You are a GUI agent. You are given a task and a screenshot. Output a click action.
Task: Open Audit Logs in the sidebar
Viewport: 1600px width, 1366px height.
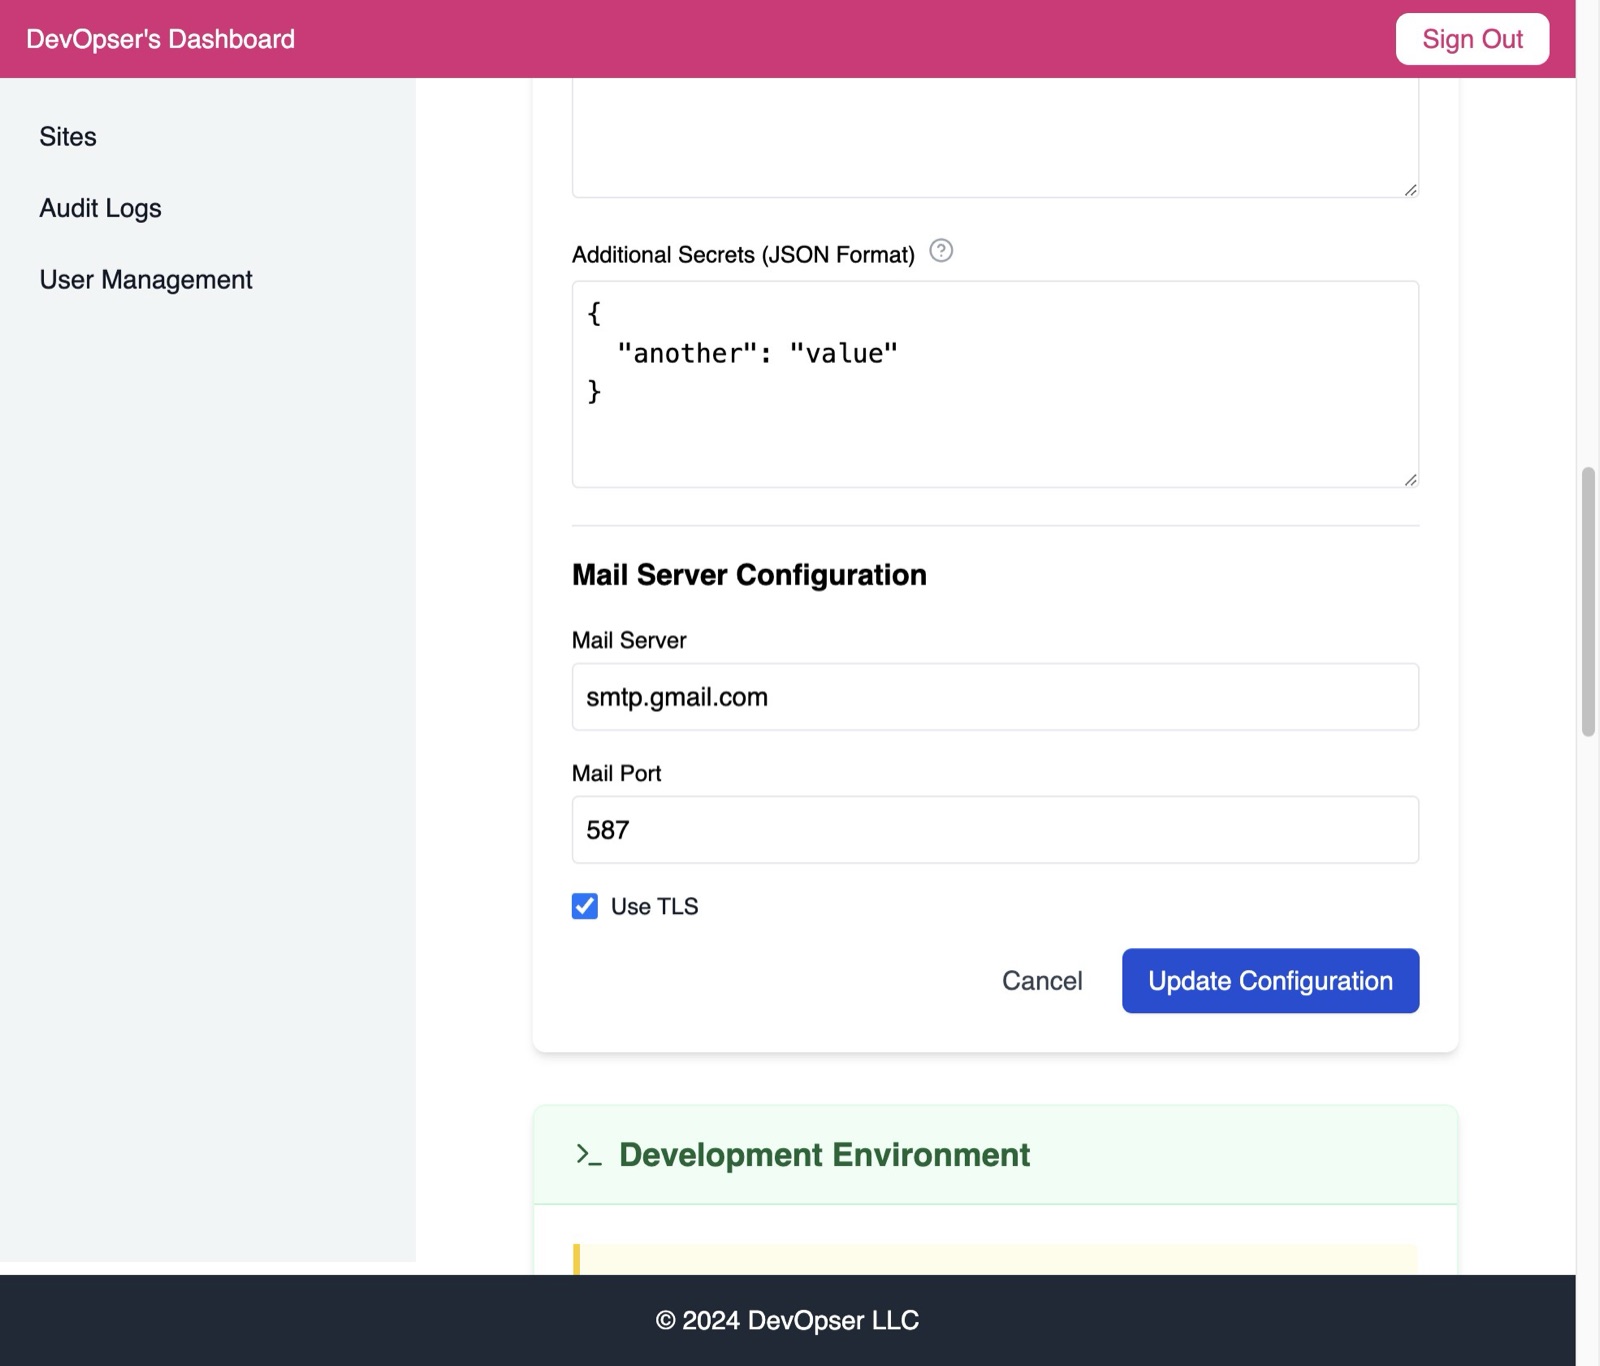100,208
